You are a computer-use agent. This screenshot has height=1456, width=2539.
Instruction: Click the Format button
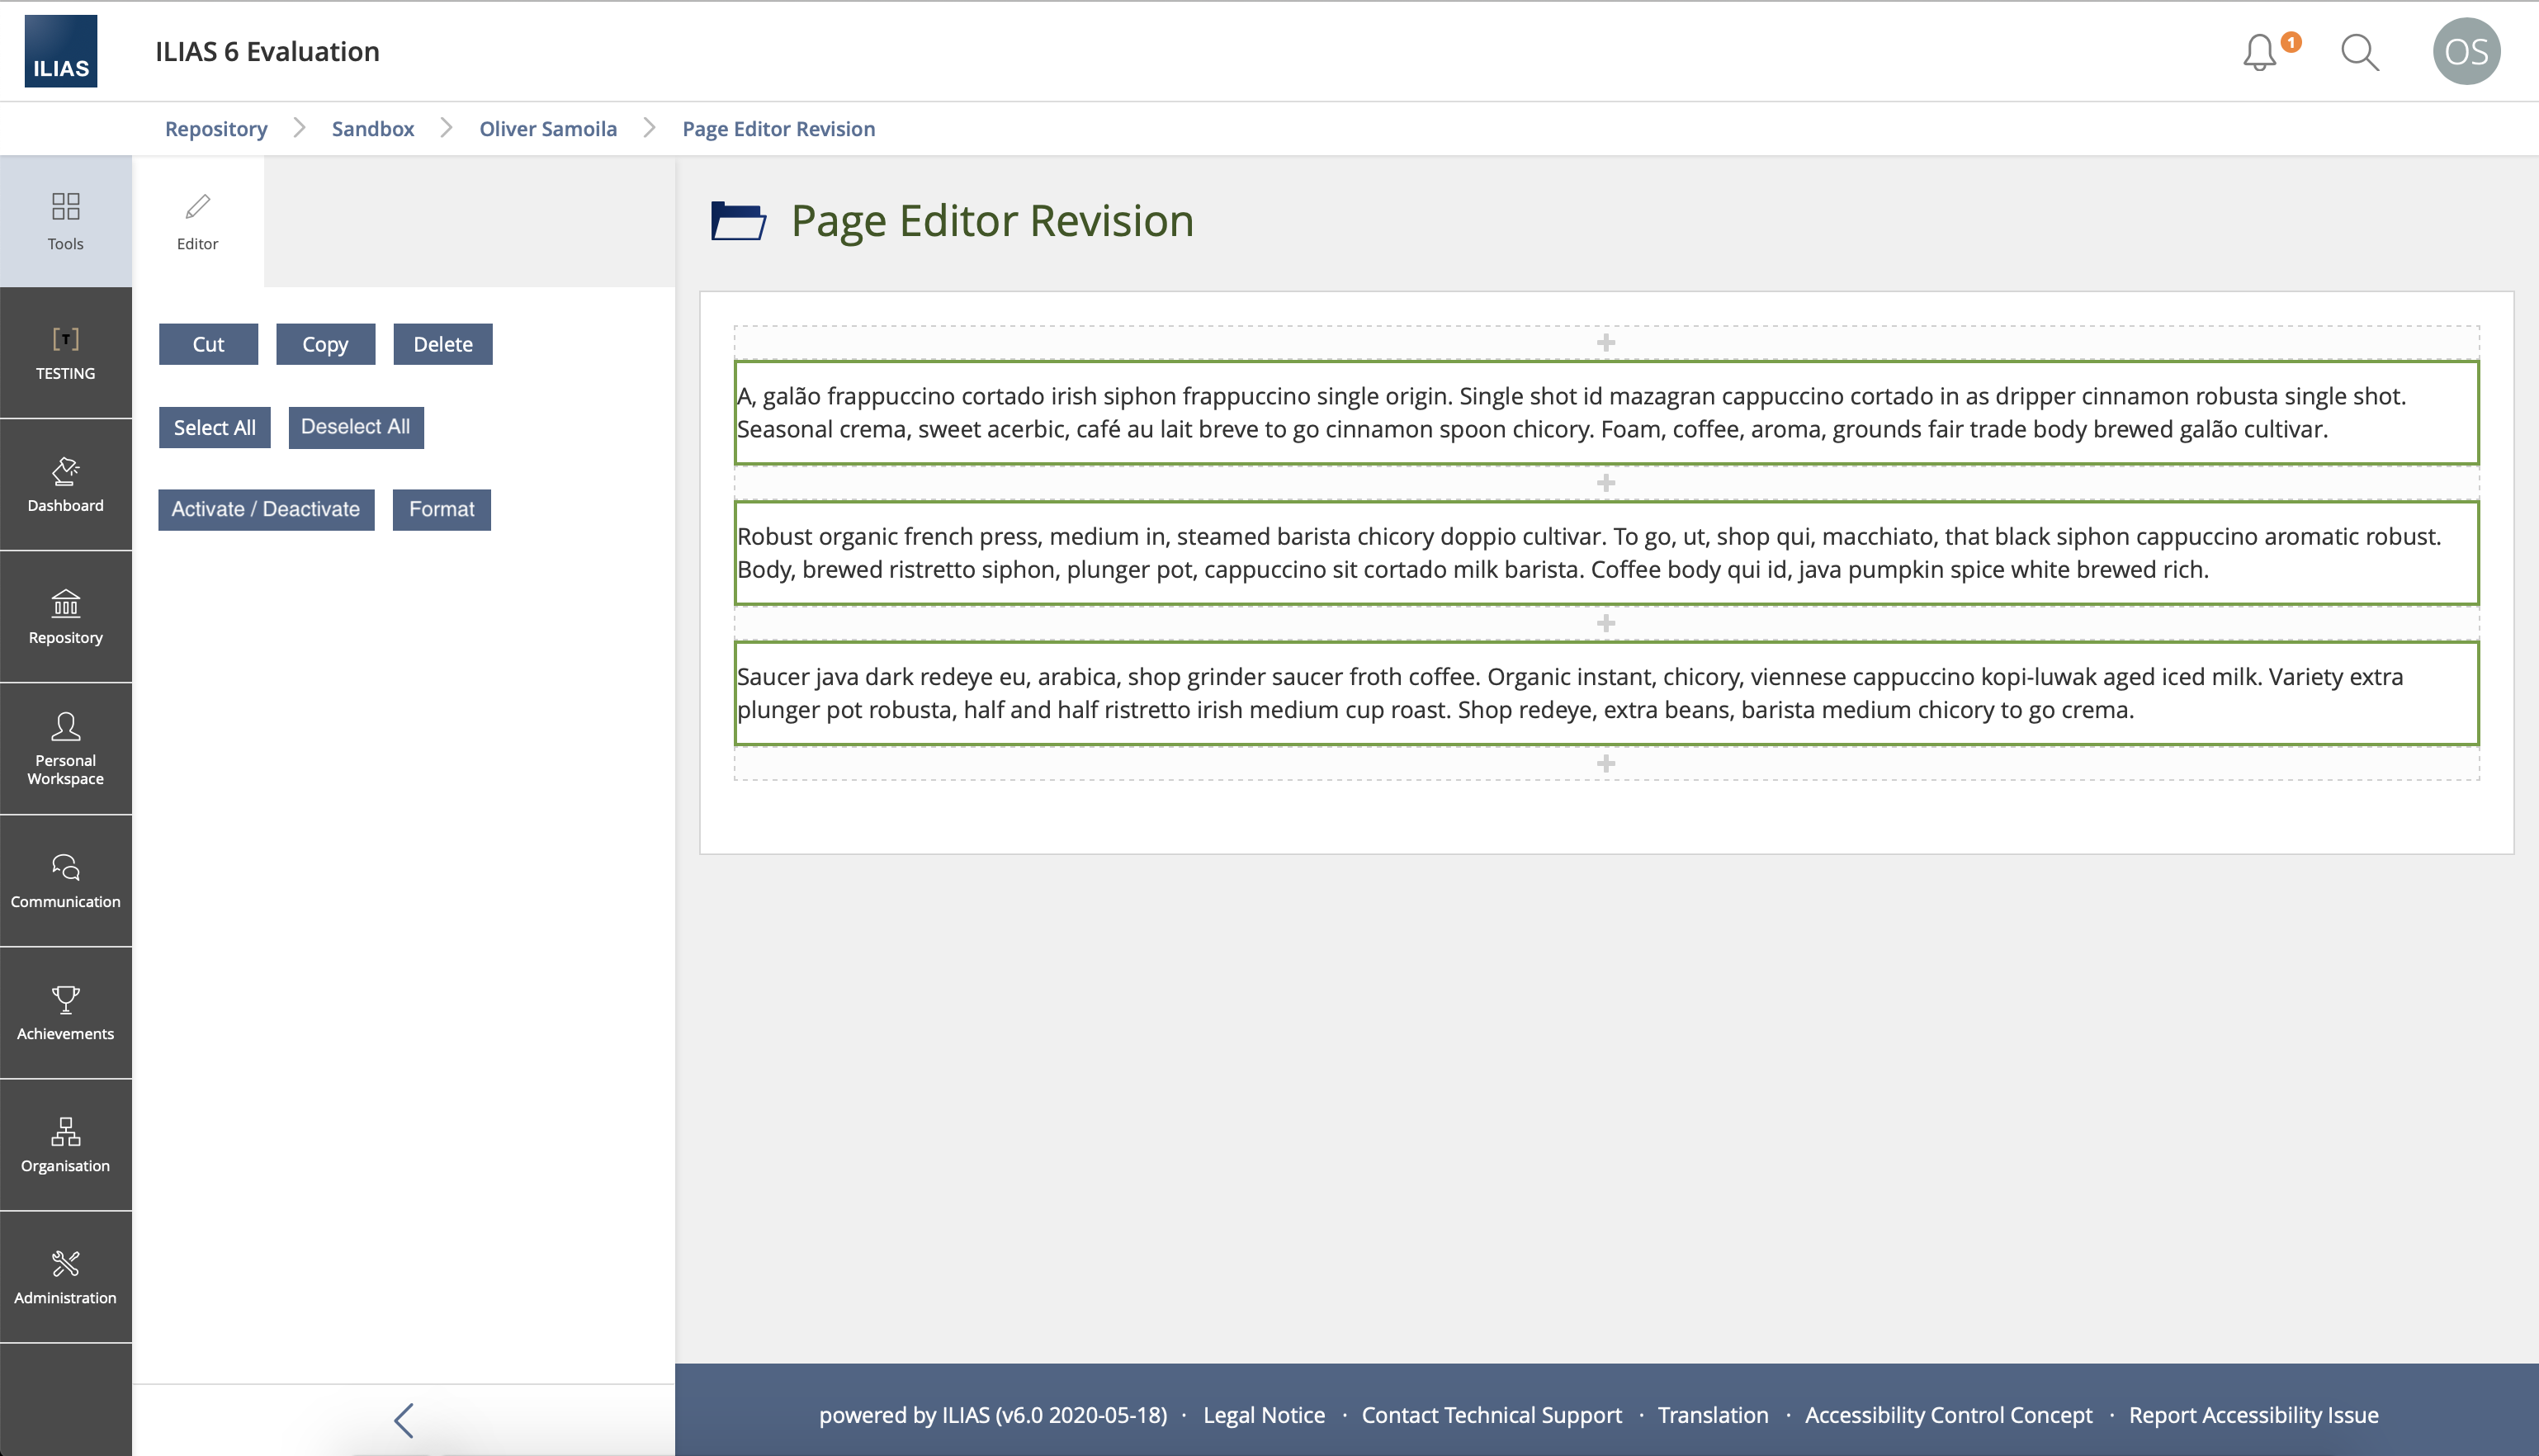click(x=441, y=510)
